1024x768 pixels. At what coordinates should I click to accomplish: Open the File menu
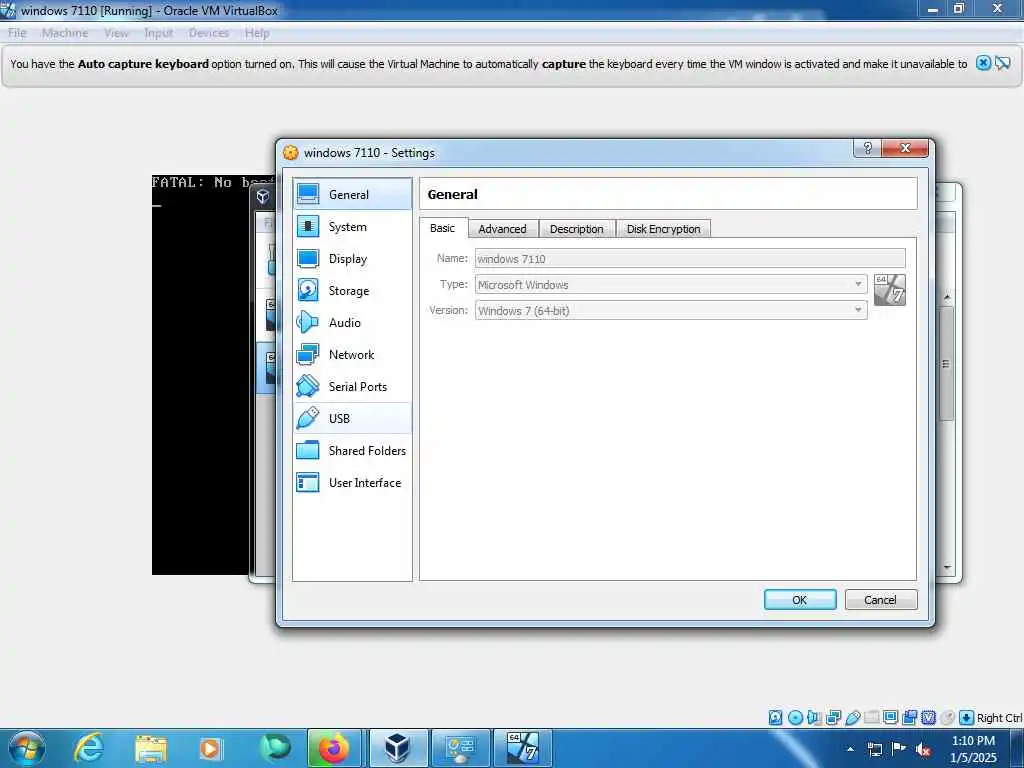click(x=18, y=33)
